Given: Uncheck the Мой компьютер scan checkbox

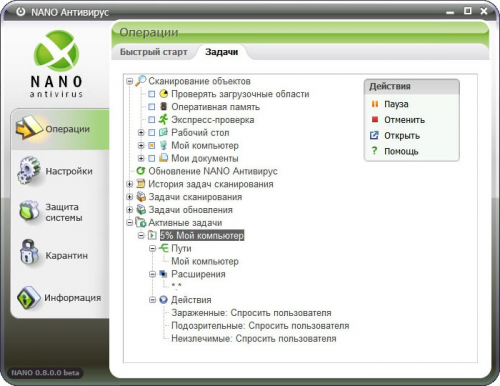Looking at the screenshot, I should pyautogui.click(x=152, y=145).
